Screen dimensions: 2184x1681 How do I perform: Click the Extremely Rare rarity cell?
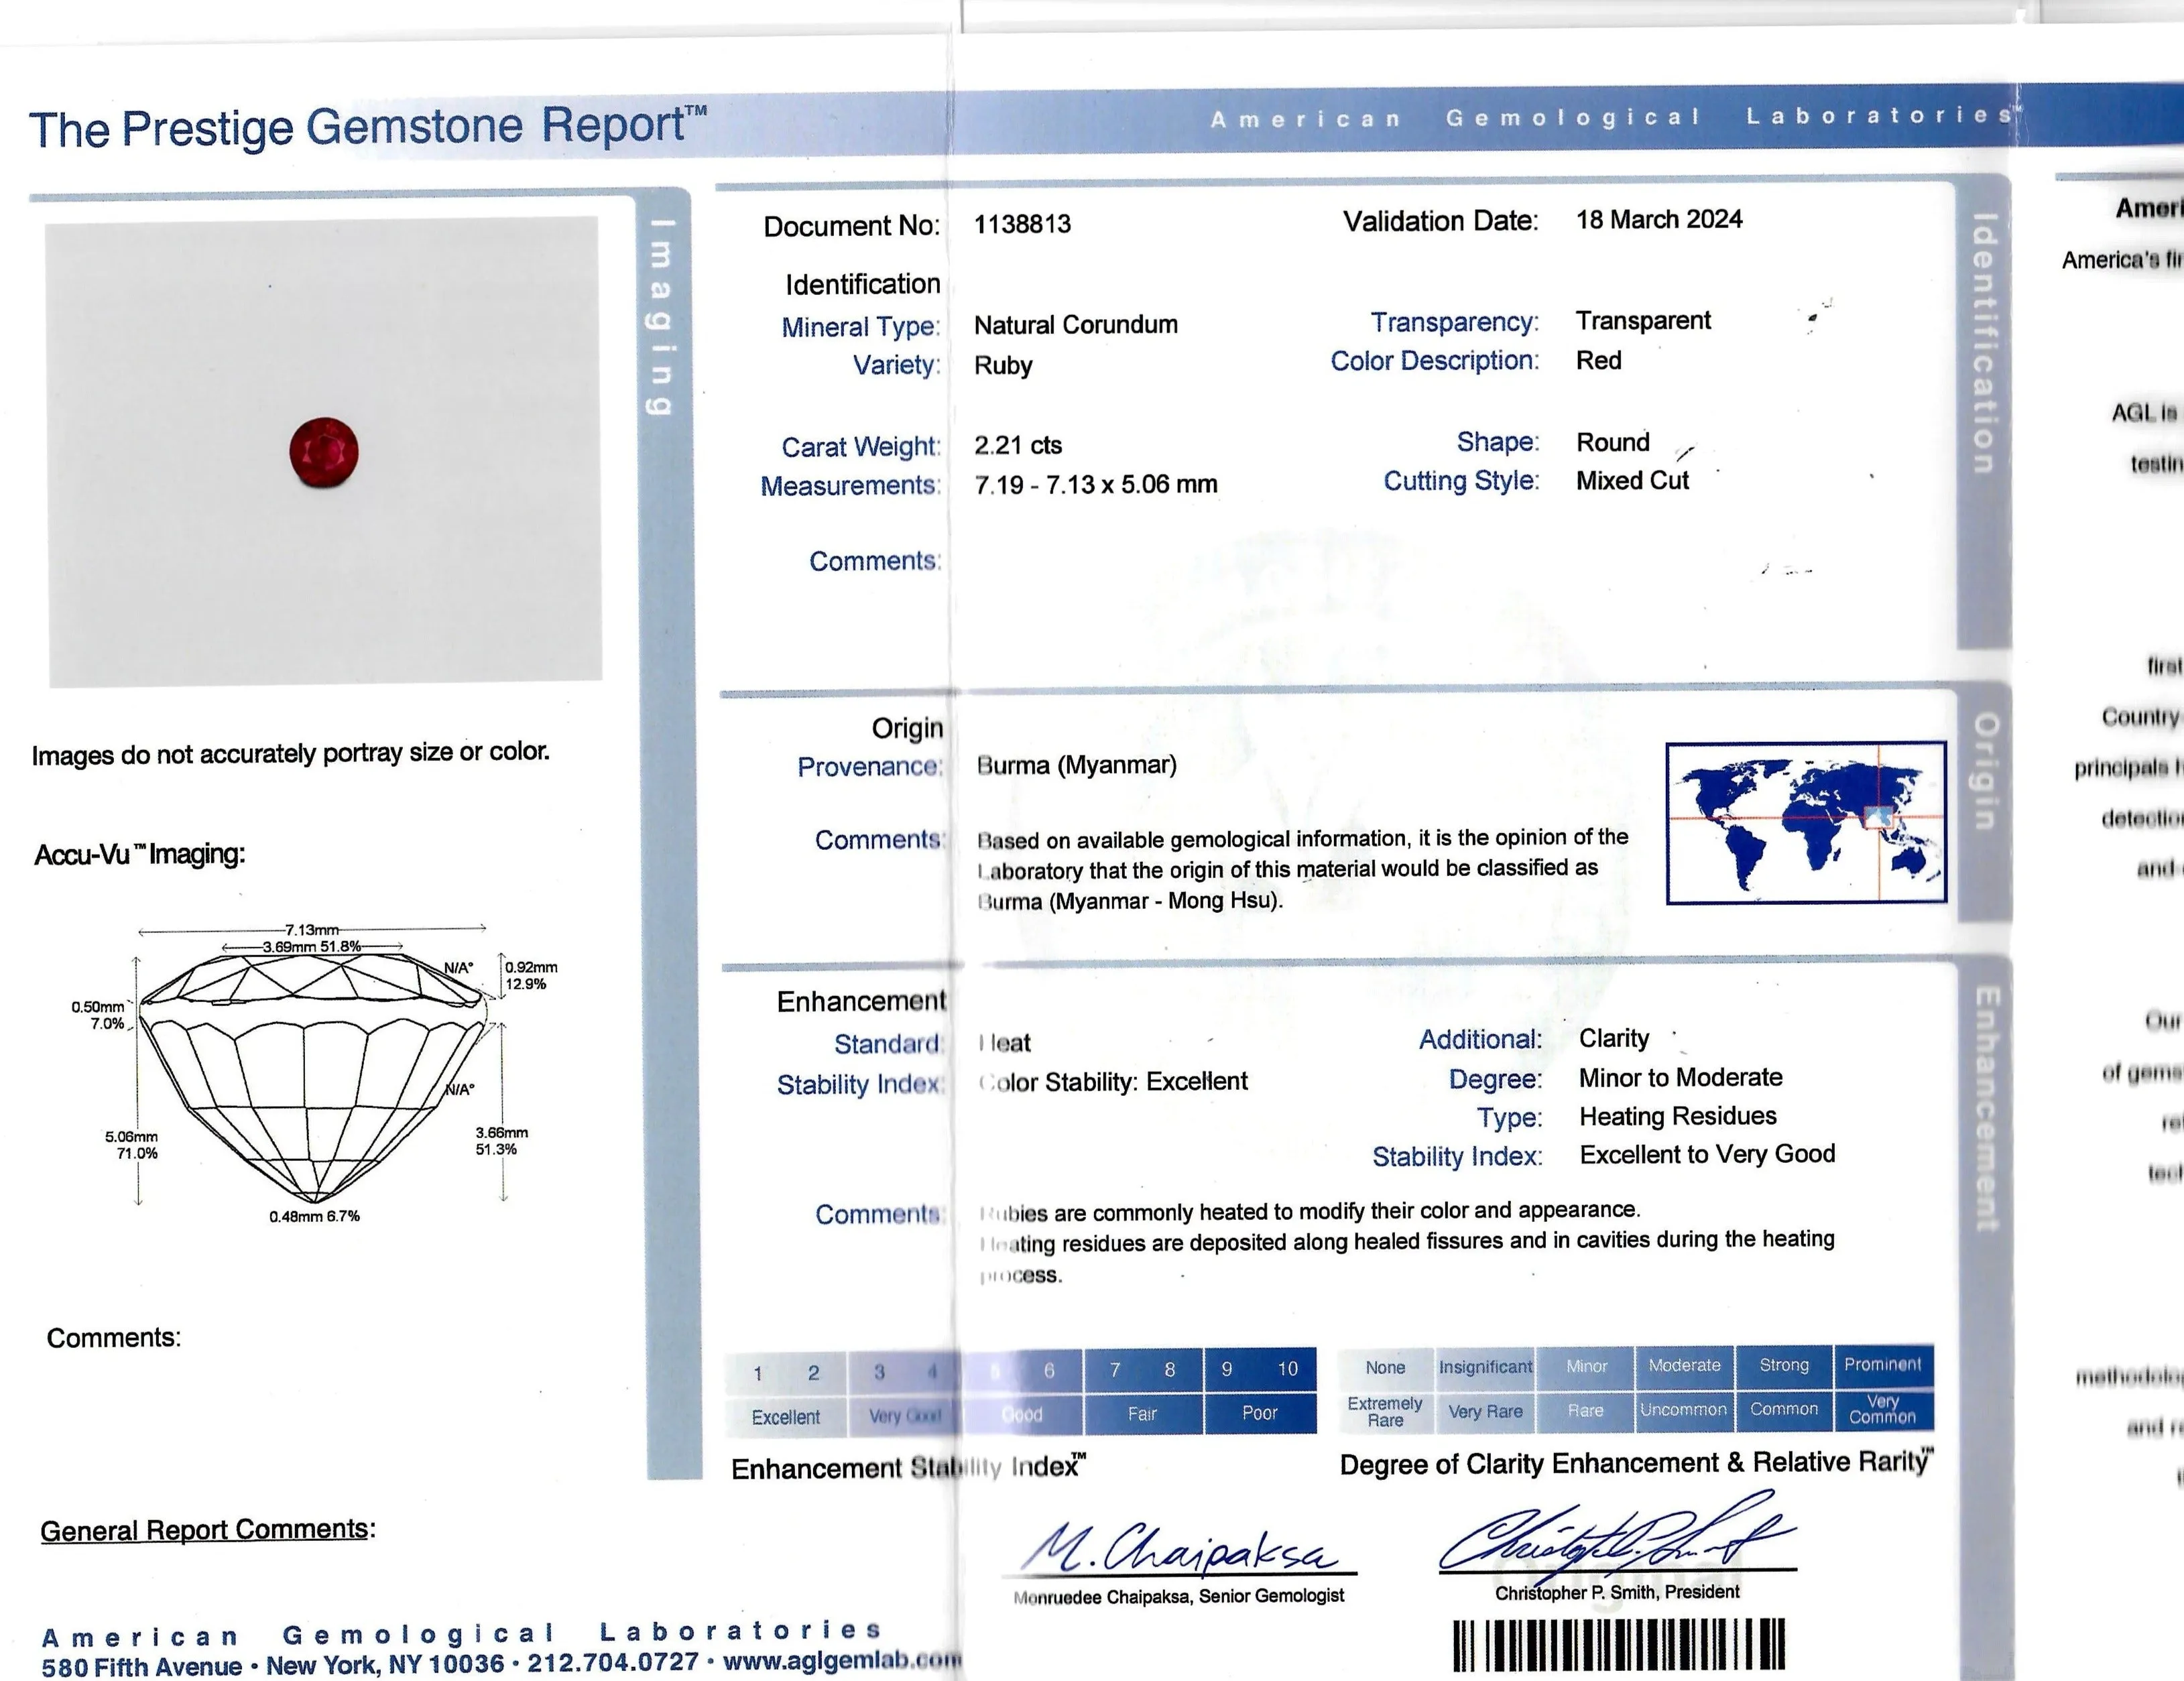pyautogui.click(x=1385, y=1412)
